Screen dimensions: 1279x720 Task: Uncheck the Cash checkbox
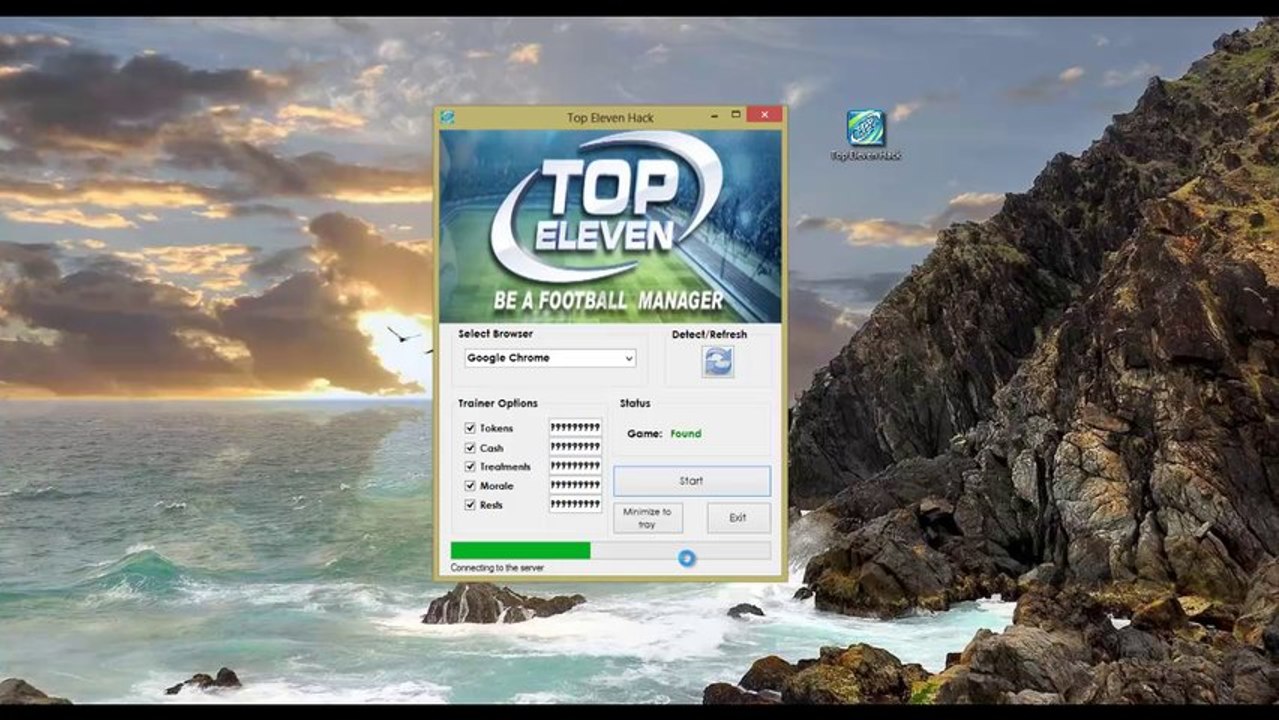(x=470, y=448)
